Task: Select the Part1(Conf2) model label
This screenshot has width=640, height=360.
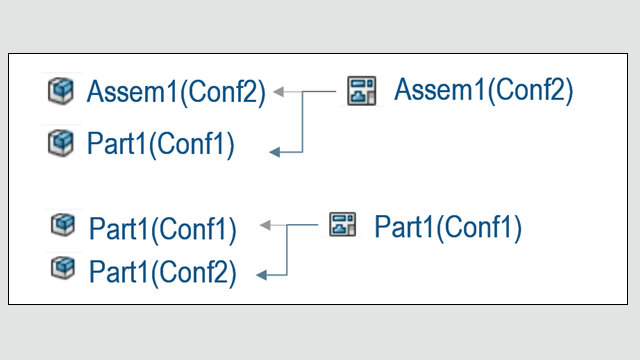Action: [163, 273]
